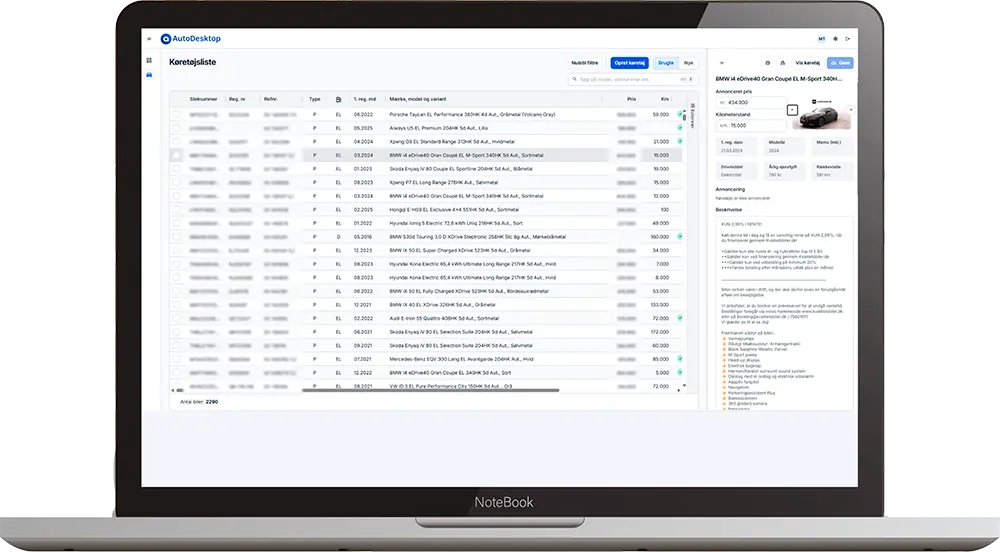Sort by Stelnummer column header
The width and height of the screenshot is (1000, 552).
click(x=203, y=99)
